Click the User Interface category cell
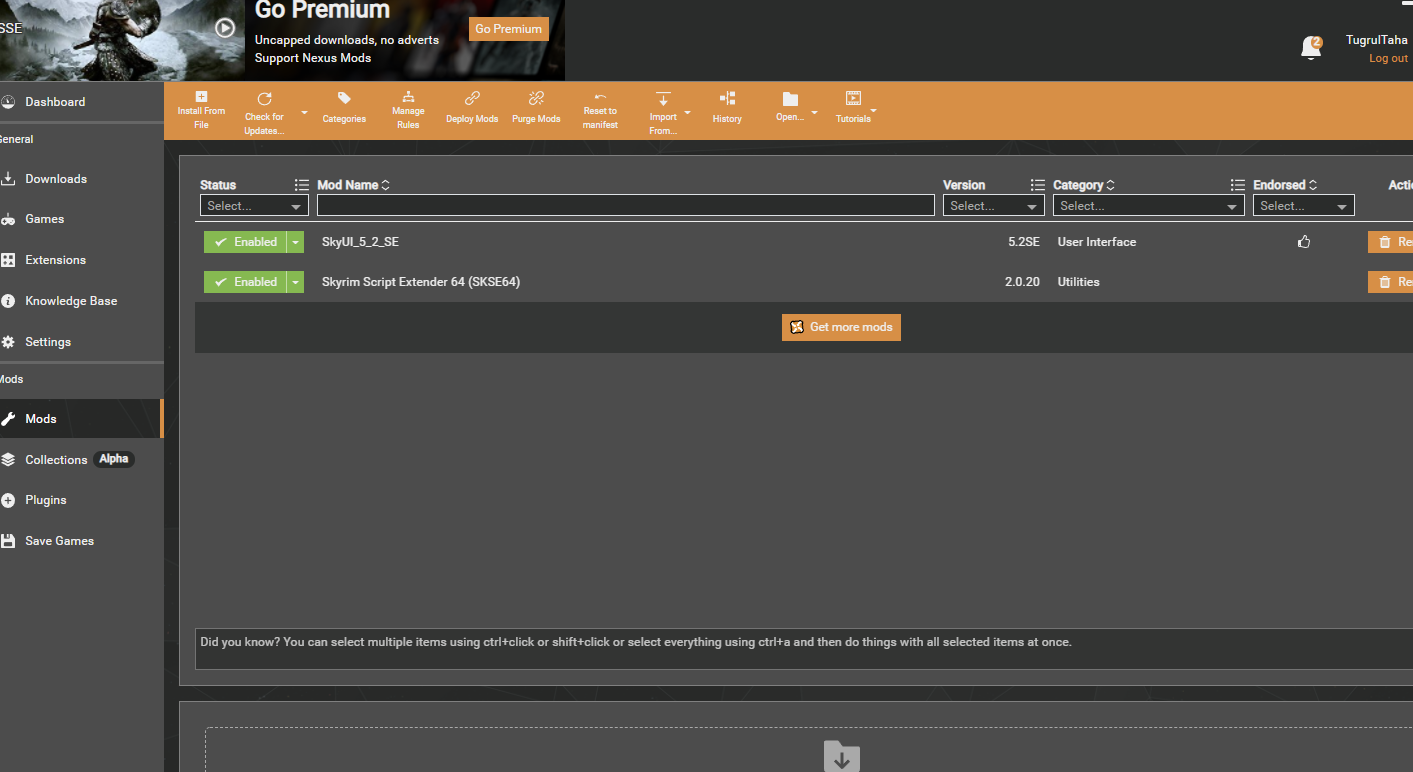 1097,242
